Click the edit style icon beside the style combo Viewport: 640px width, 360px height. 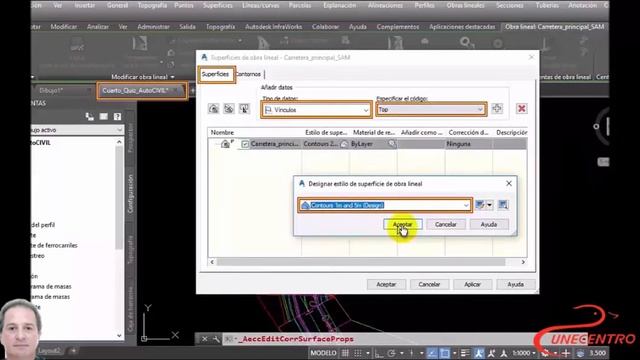coord(480,204)
